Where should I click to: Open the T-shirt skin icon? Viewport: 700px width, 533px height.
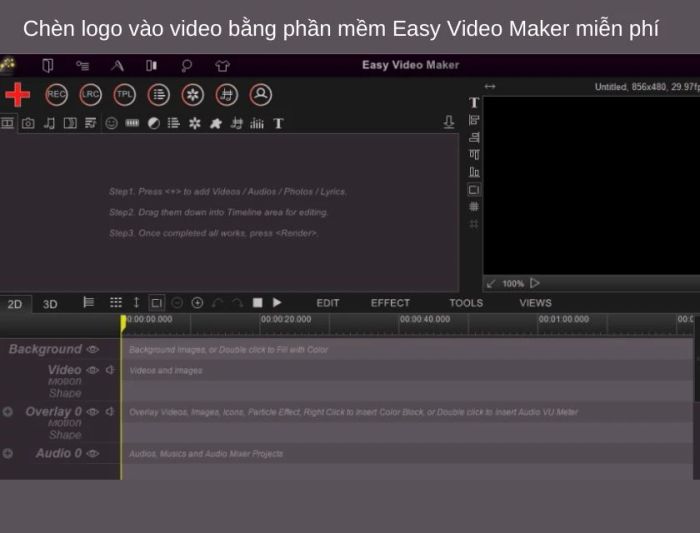[x=222, y=66]
